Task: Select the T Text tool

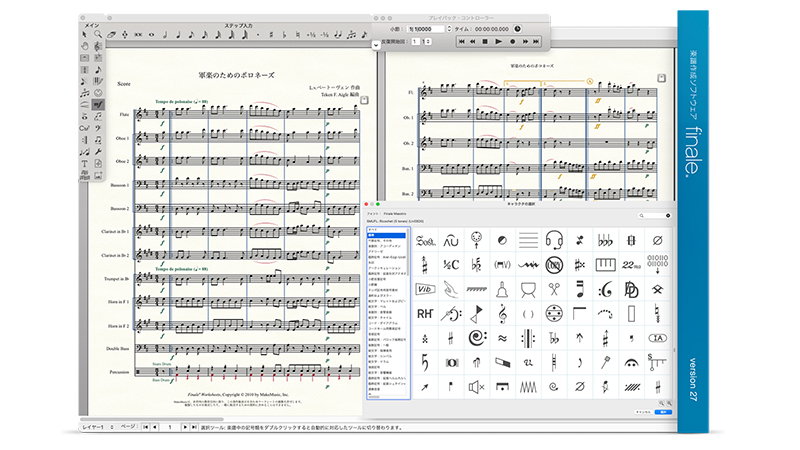Action: (x=84, y=164)
